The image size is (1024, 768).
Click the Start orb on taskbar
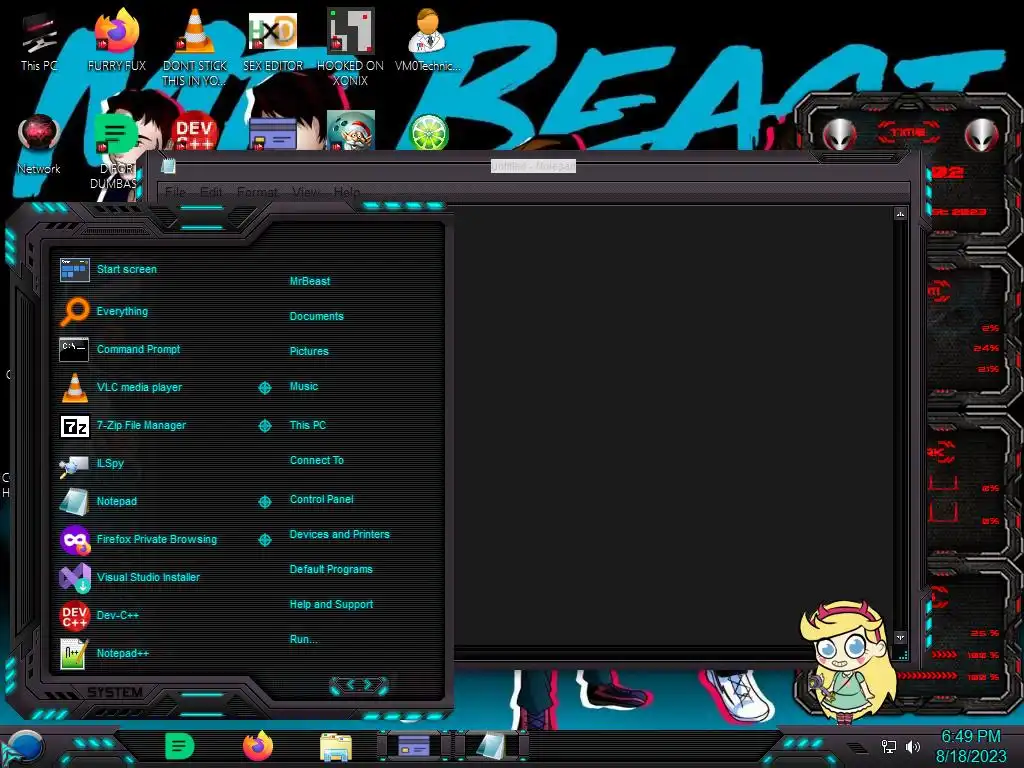coord(24,747)
